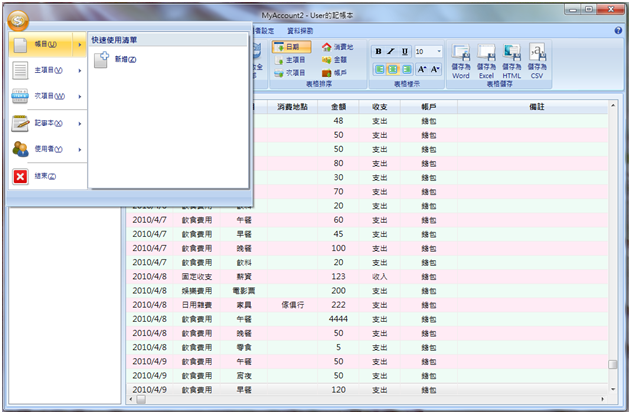Viewport: 631px width, 414px height.
Task: Save the table as CSV
Action: pyautogui.click(x=537, y=61)
